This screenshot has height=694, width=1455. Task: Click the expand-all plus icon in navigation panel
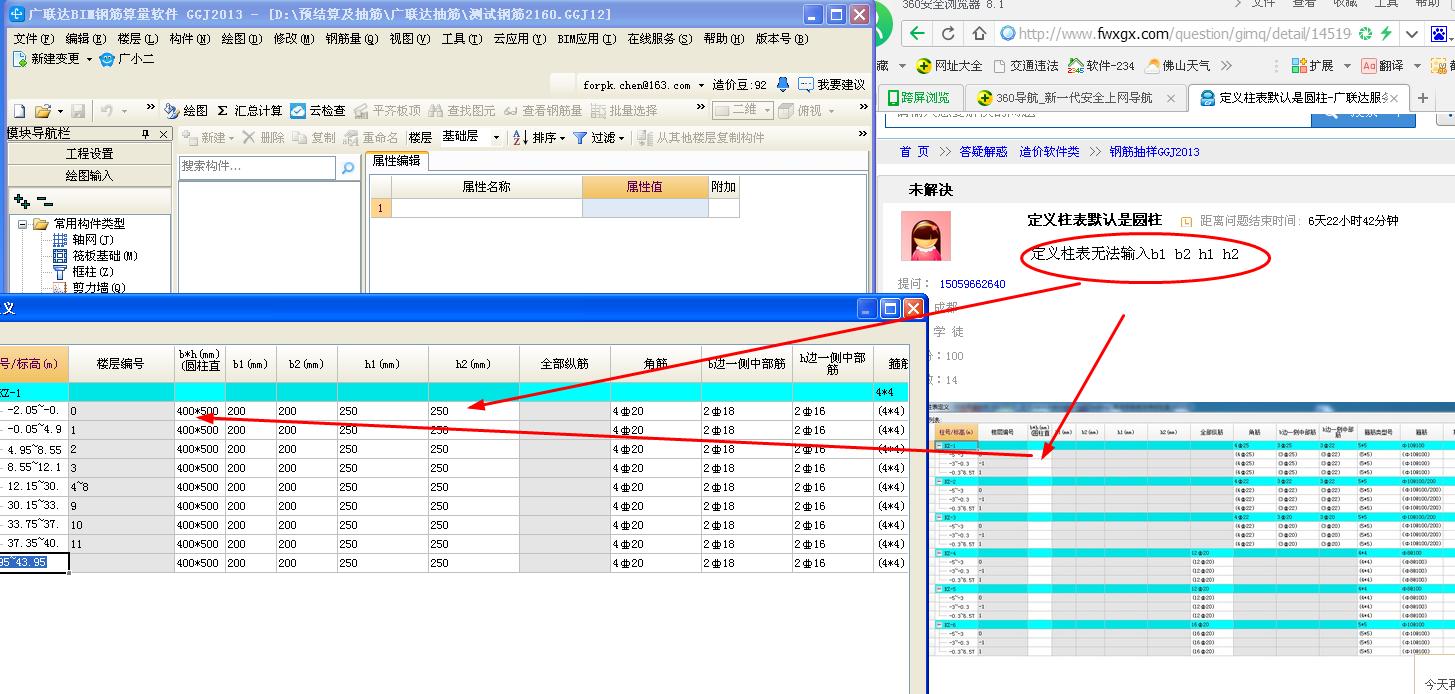pos(22,201)
